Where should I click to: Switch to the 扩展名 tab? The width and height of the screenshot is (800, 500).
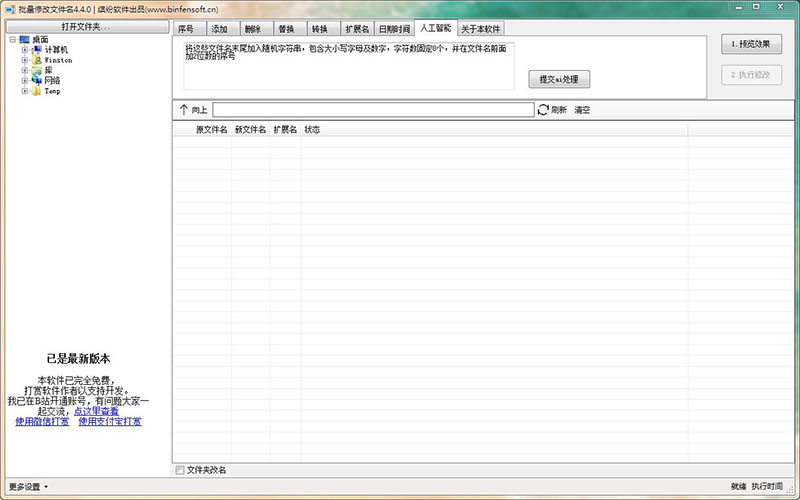point(357,29)
